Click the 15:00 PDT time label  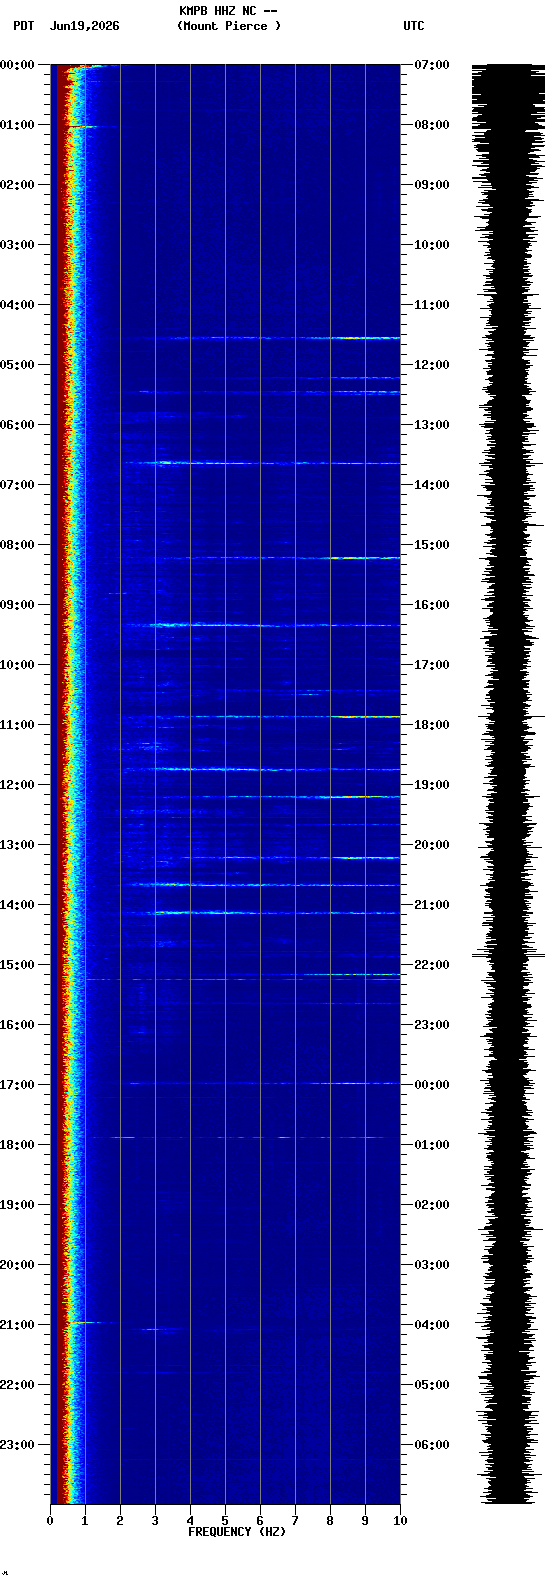(17, 965)
